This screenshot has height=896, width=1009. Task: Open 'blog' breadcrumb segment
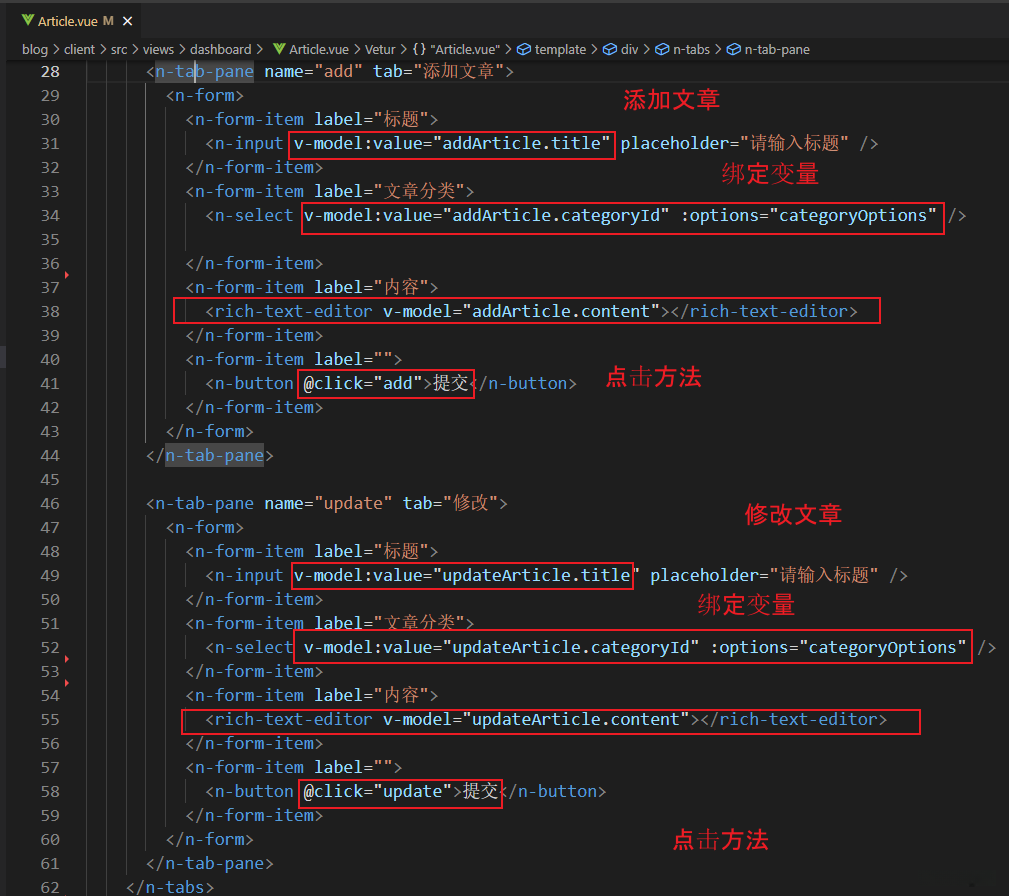point(35,50)
